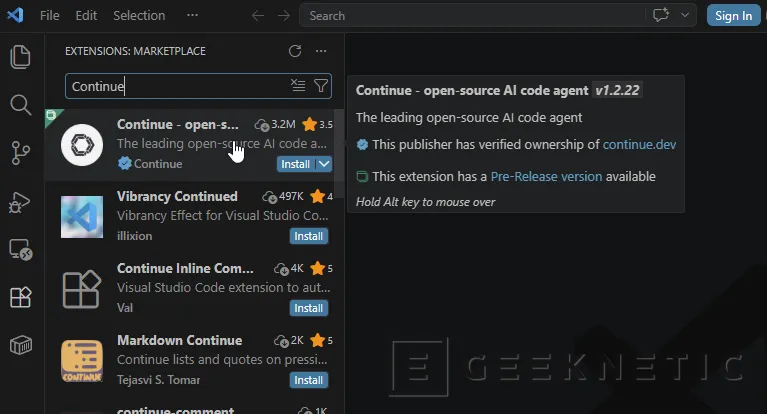The height and width of the screenshot is (414, 767).
Task: Open the Explorer view in activity bar
Action: (21, 57)
